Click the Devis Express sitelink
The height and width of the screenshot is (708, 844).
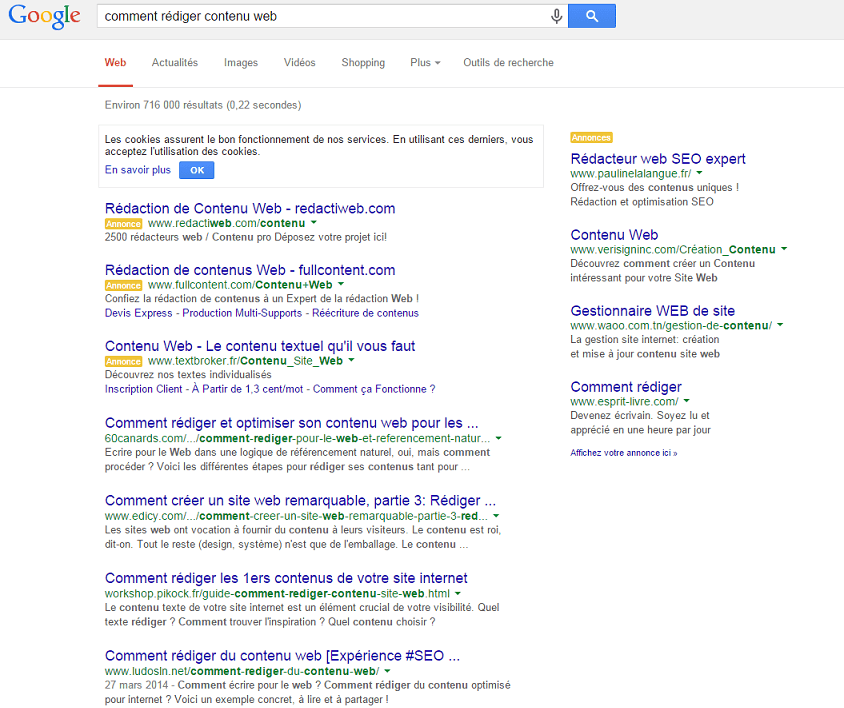click(x=138, y=313)
